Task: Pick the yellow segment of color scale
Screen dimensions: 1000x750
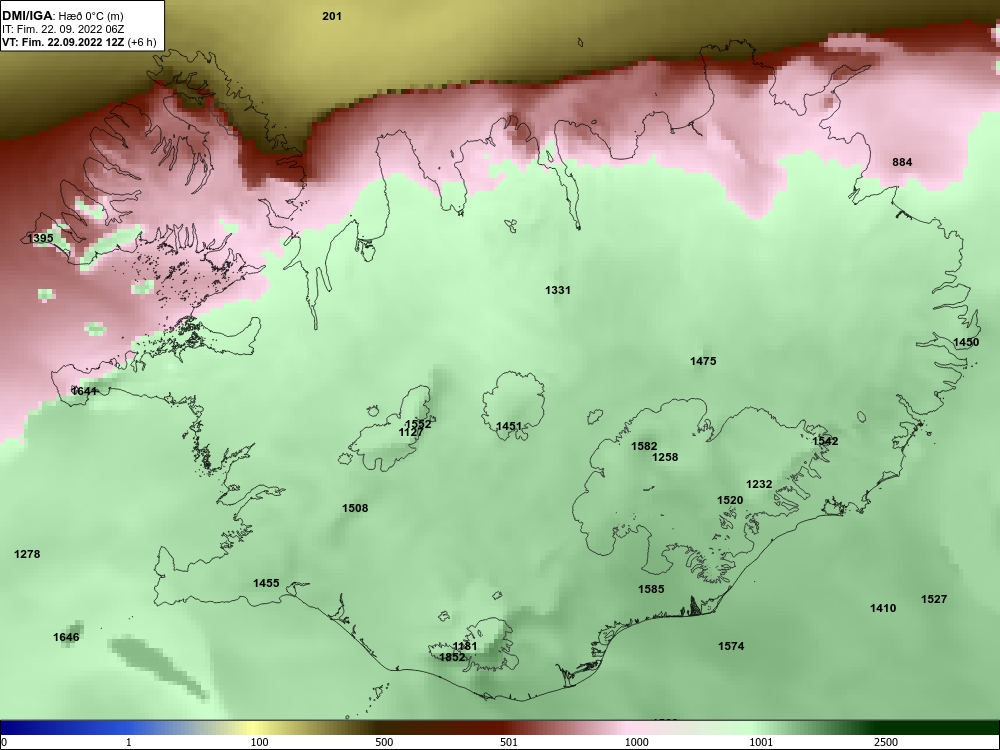Action: tap(255, 728)
